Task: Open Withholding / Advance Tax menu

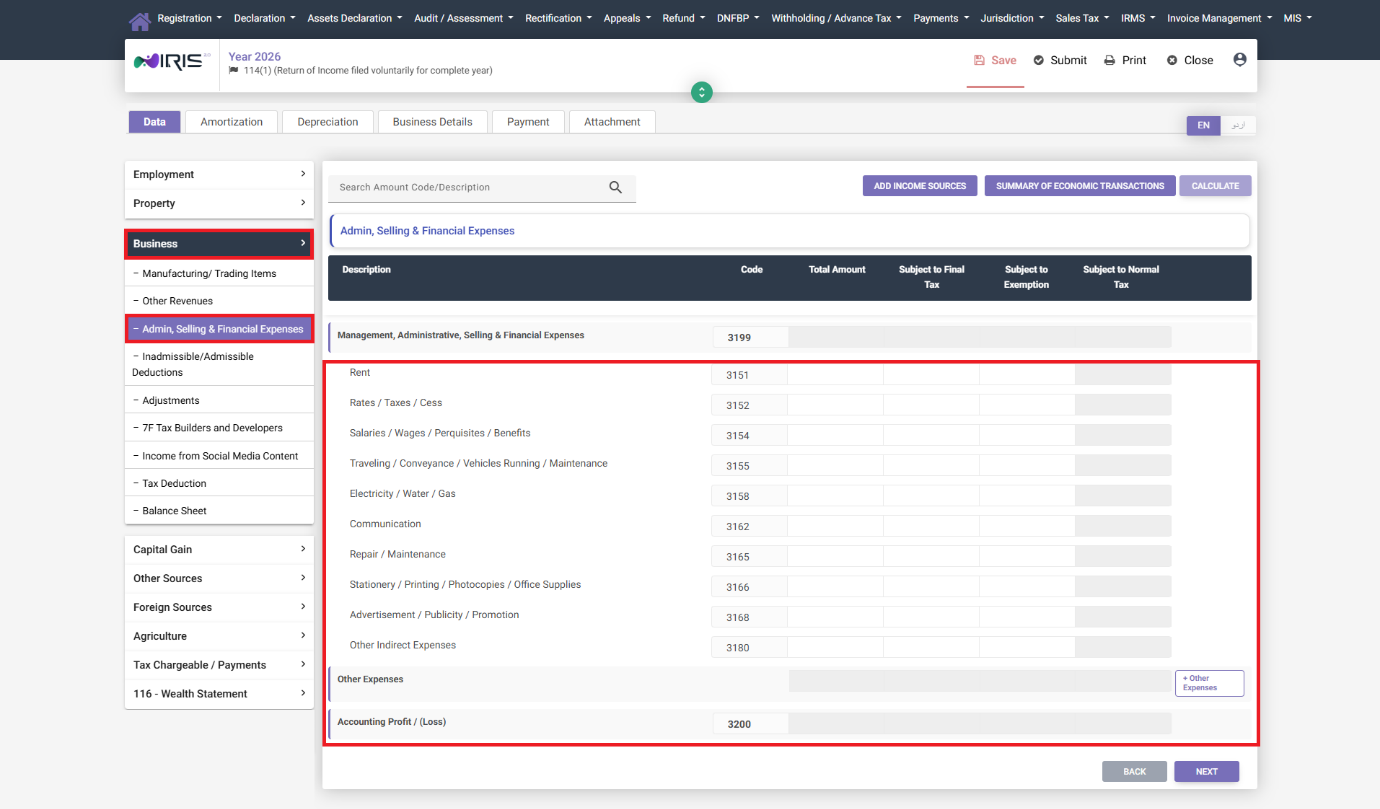Action: click(x=836, y=18)
